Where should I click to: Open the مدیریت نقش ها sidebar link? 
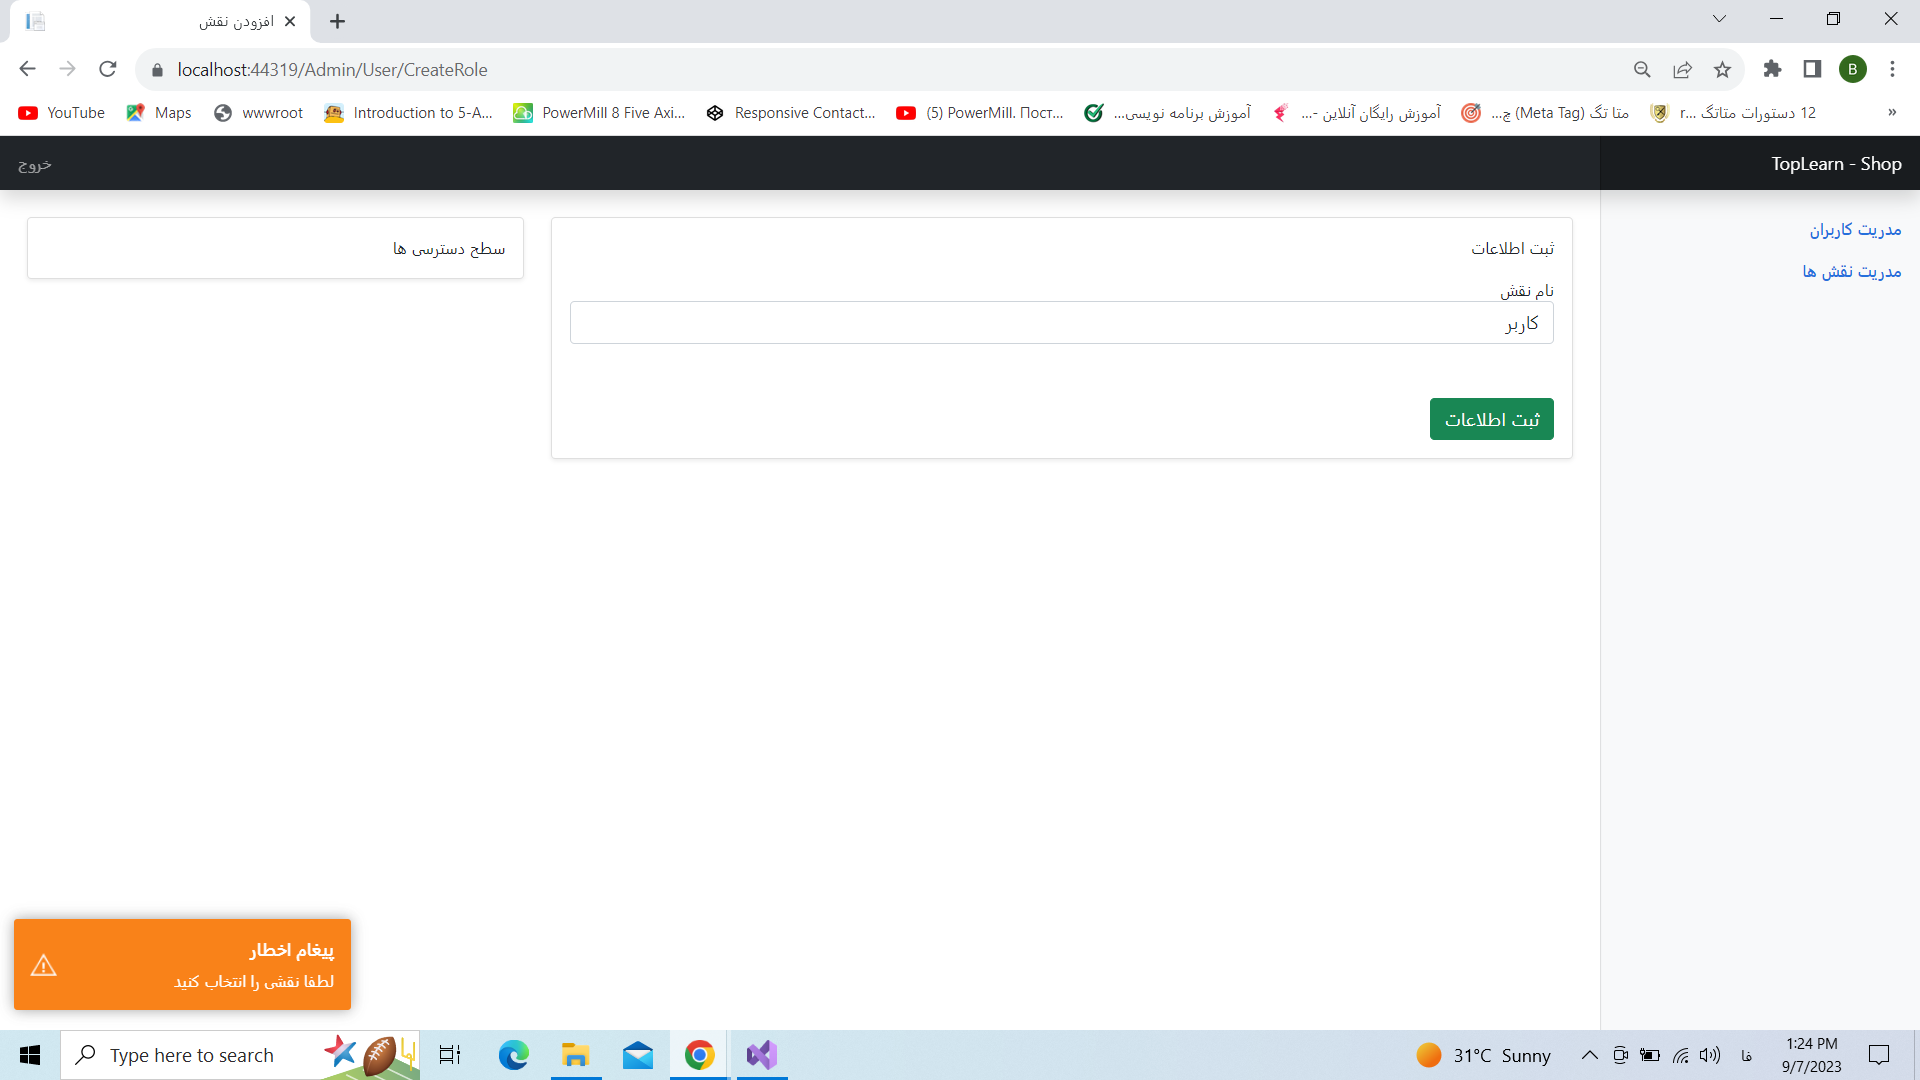1851,272
